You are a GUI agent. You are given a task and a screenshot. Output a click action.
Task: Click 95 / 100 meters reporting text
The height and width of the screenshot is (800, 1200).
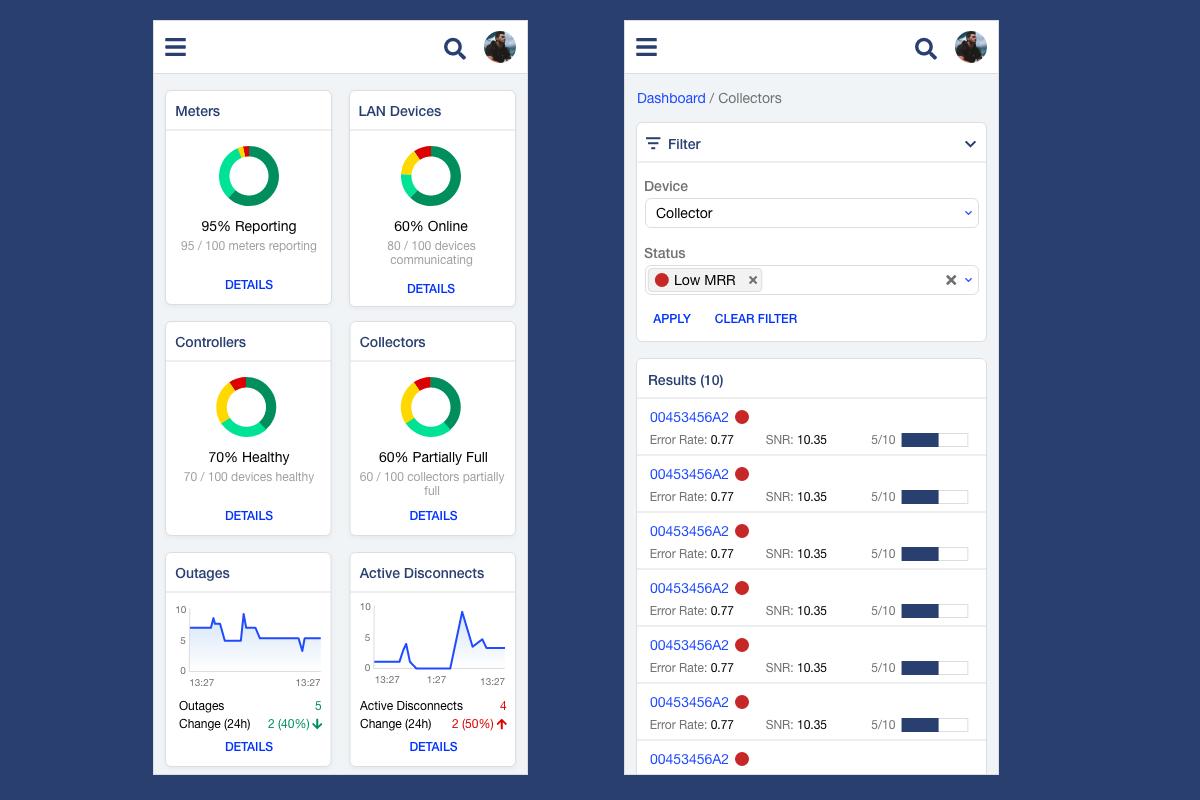pos(249,246)
